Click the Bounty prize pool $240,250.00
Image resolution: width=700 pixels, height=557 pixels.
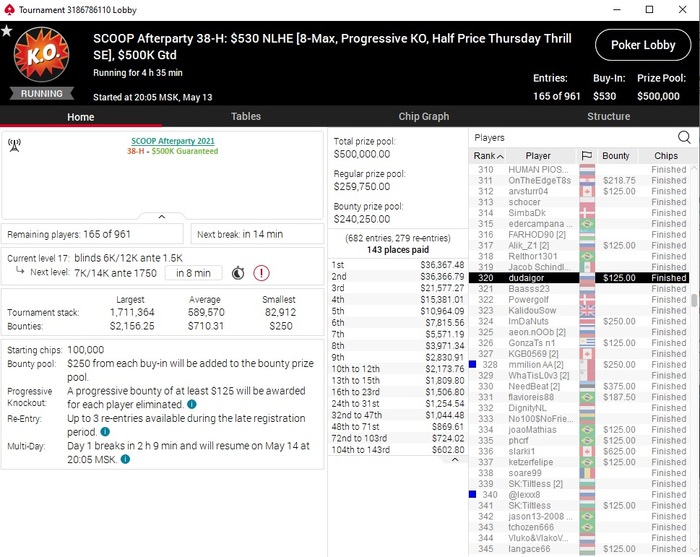coord(362,219)
